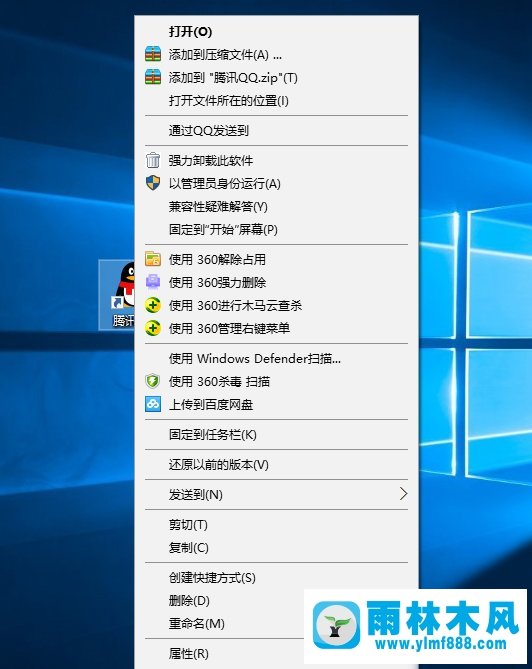The height and width of the screenshot is (669, 532).
Task: Click the green 360 icon for 木马云查杀
Action: coord(153,305)
